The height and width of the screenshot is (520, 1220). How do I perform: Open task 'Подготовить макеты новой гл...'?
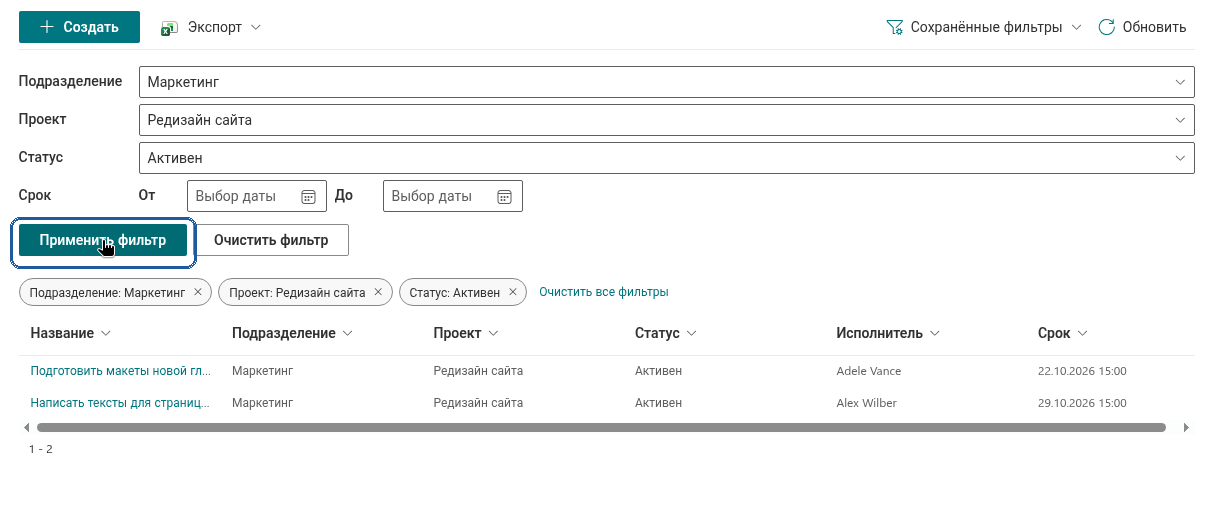(120, 371)
